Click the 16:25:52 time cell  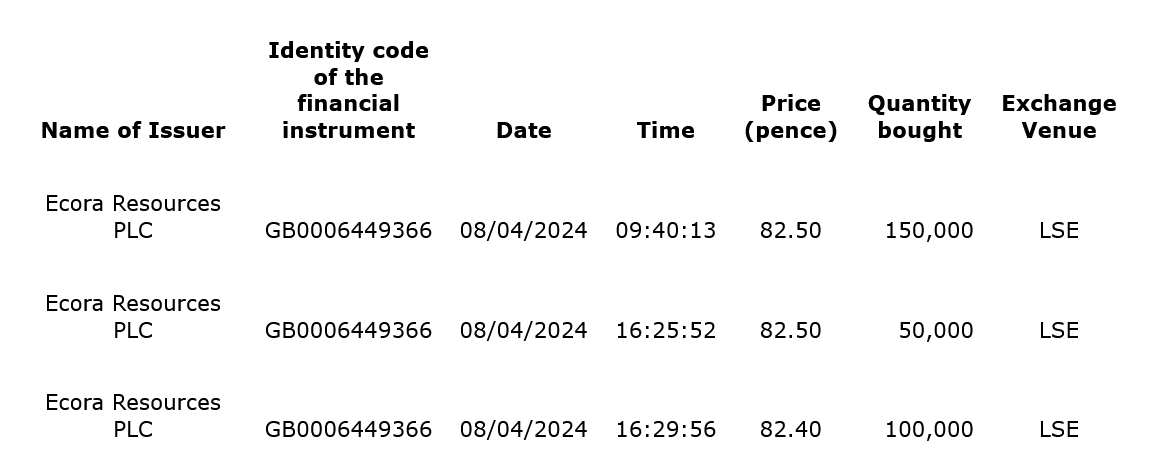665,330
